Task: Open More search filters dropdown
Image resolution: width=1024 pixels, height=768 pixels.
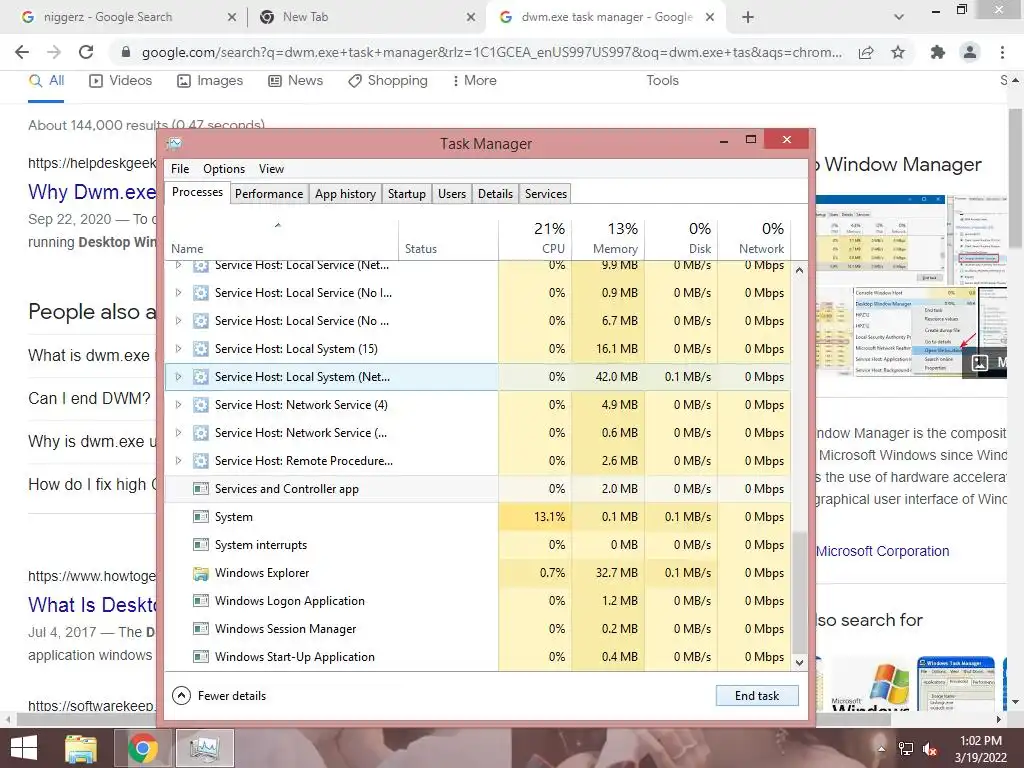Action: point(475,80)
